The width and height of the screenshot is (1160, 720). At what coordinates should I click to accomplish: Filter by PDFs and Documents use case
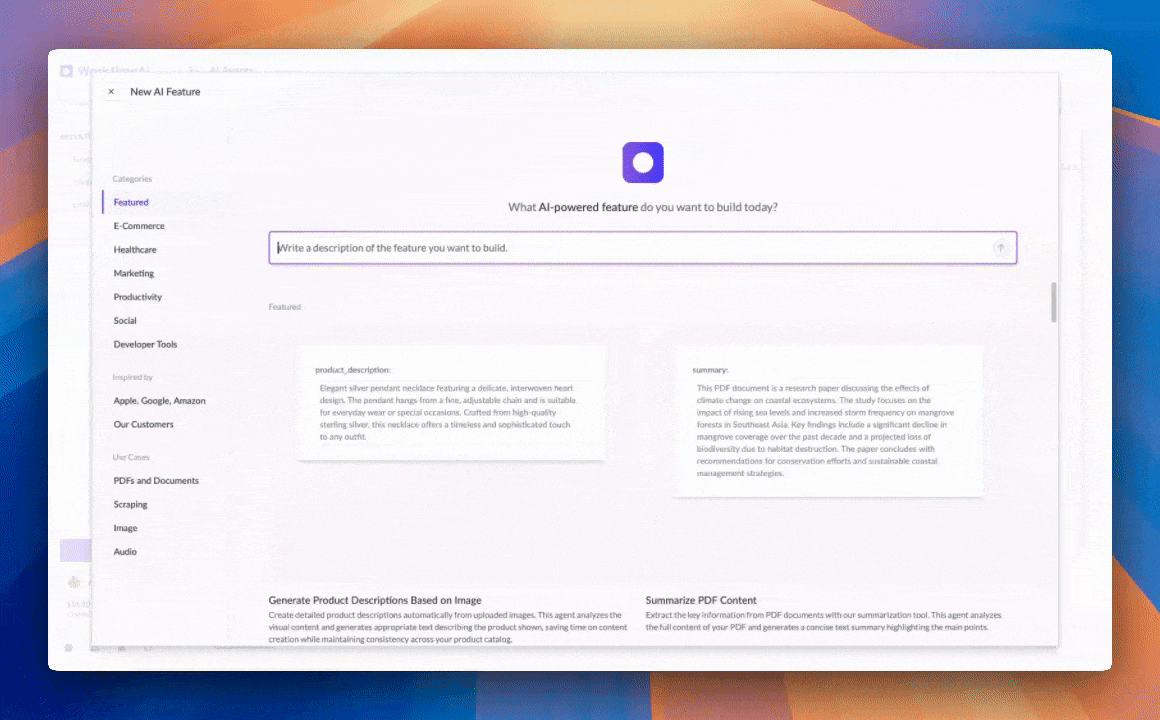tap(156, 480)
